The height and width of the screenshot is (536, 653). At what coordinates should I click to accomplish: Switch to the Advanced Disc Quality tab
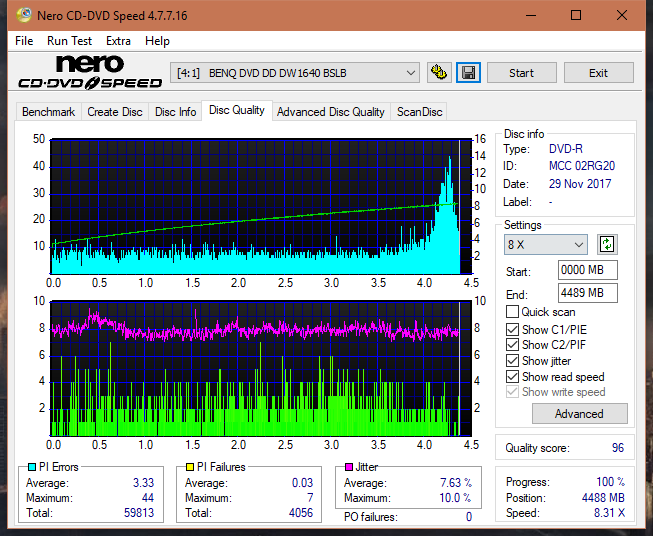(x=331, y=112)
